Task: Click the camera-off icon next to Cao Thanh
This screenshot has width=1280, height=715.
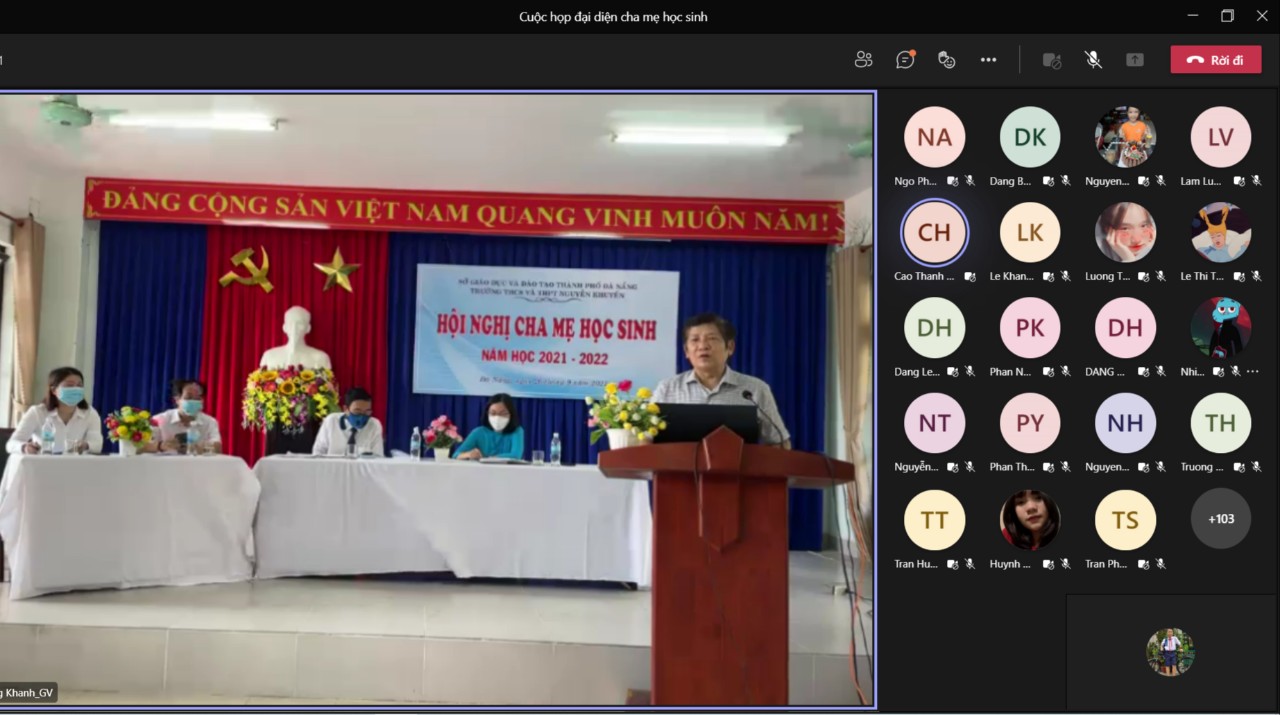Action: (x=969, y=277)
